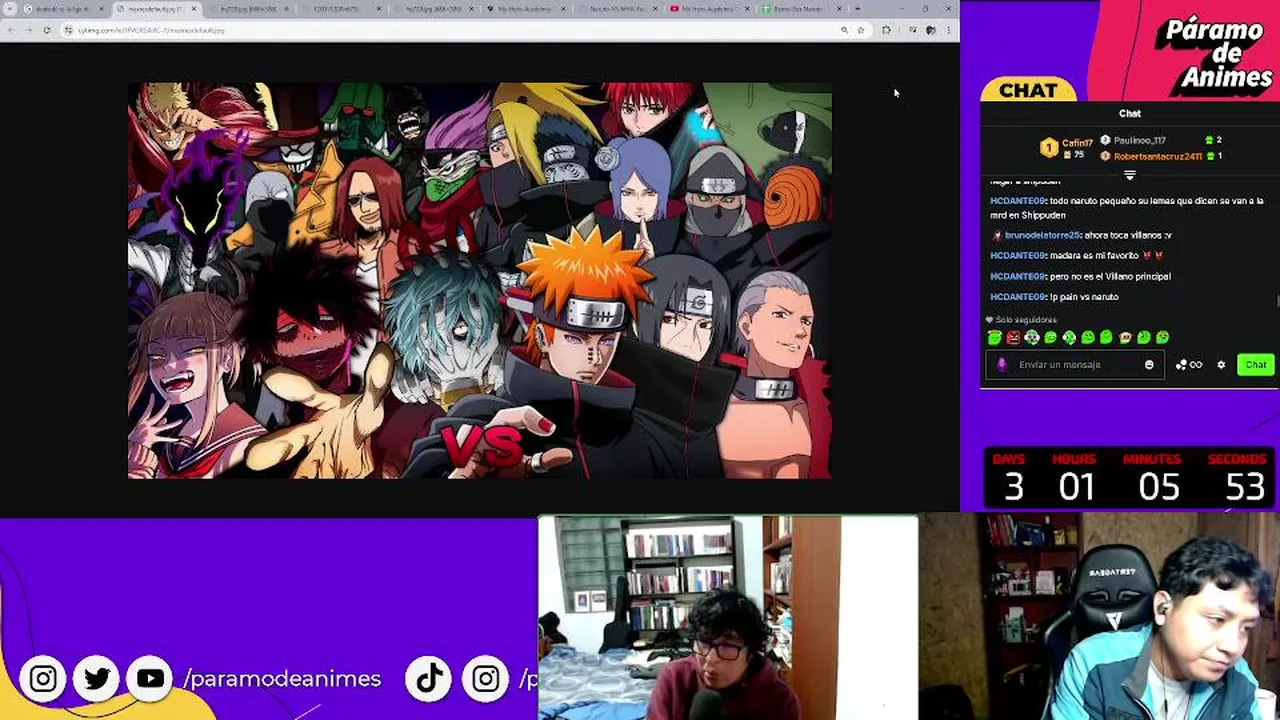
Task: Click the countdown HOURS value 01
Action: pyautogui.click(x=1076, y=487)
